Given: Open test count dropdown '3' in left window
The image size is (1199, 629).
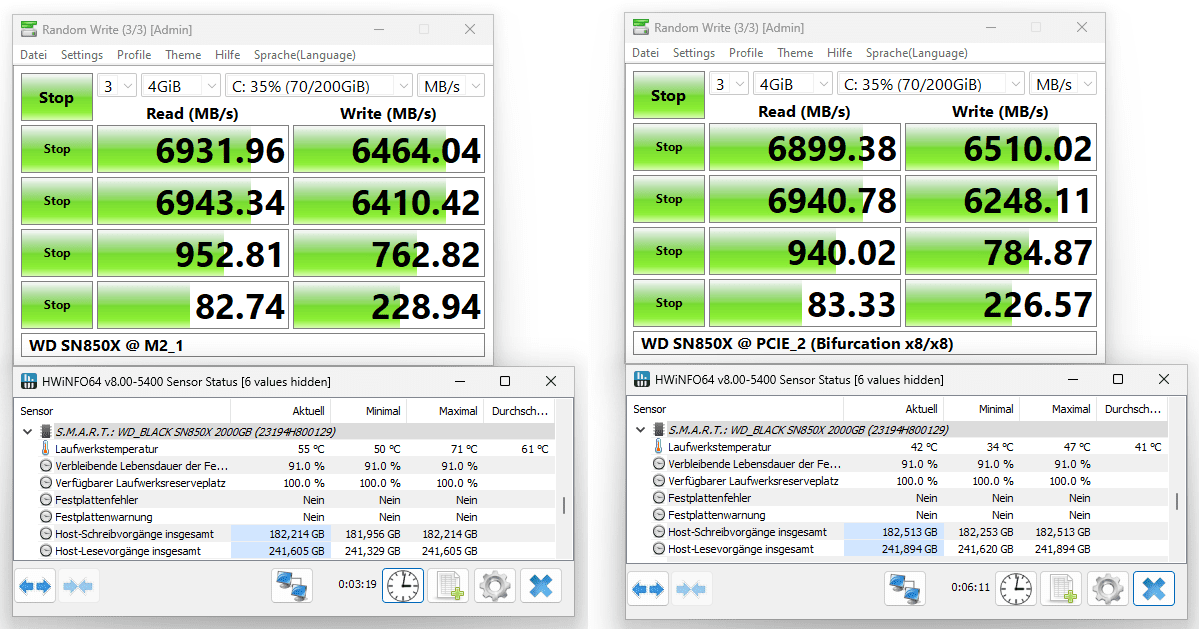Looking at the screenshot, I should pyautogui.click(x=117, y=86).
